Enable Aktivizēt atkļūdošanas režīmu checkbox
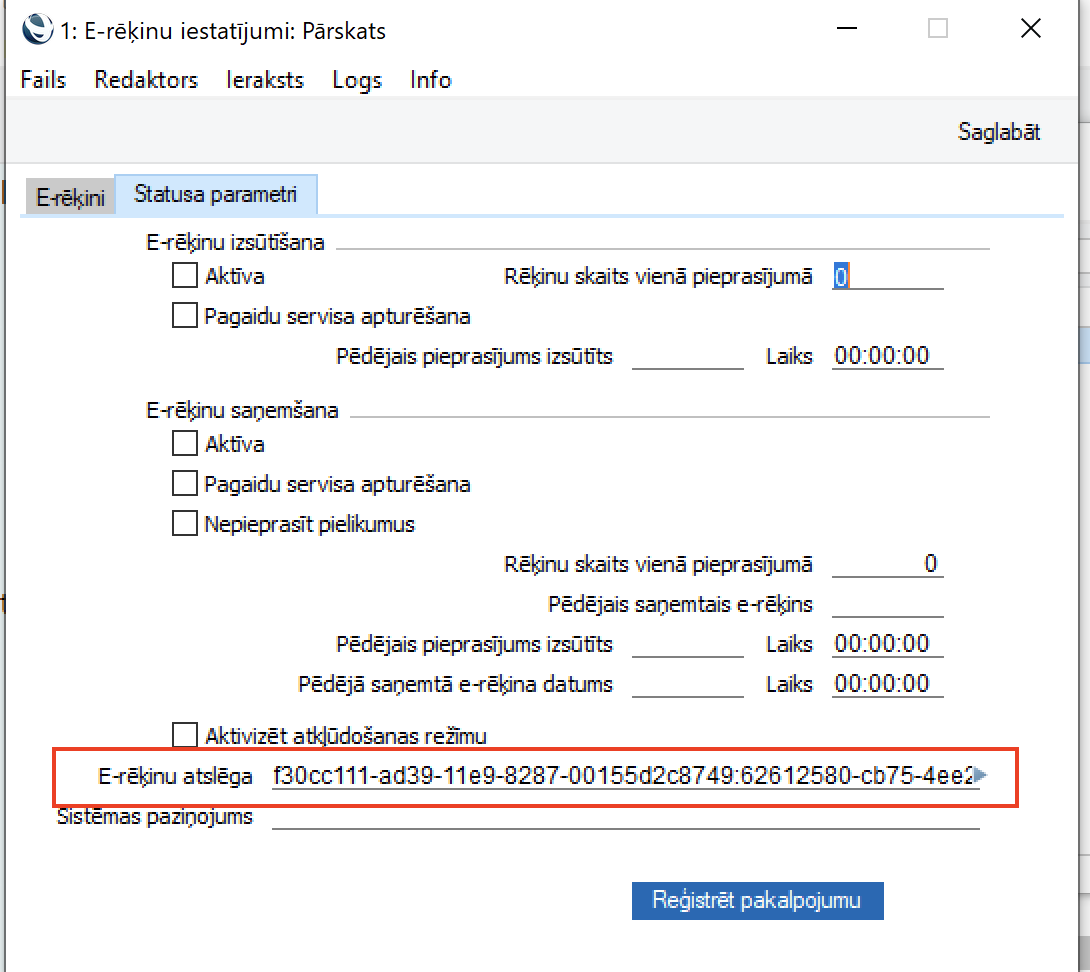This screenshot has width=1090, height=972. (x=185, y=736)
